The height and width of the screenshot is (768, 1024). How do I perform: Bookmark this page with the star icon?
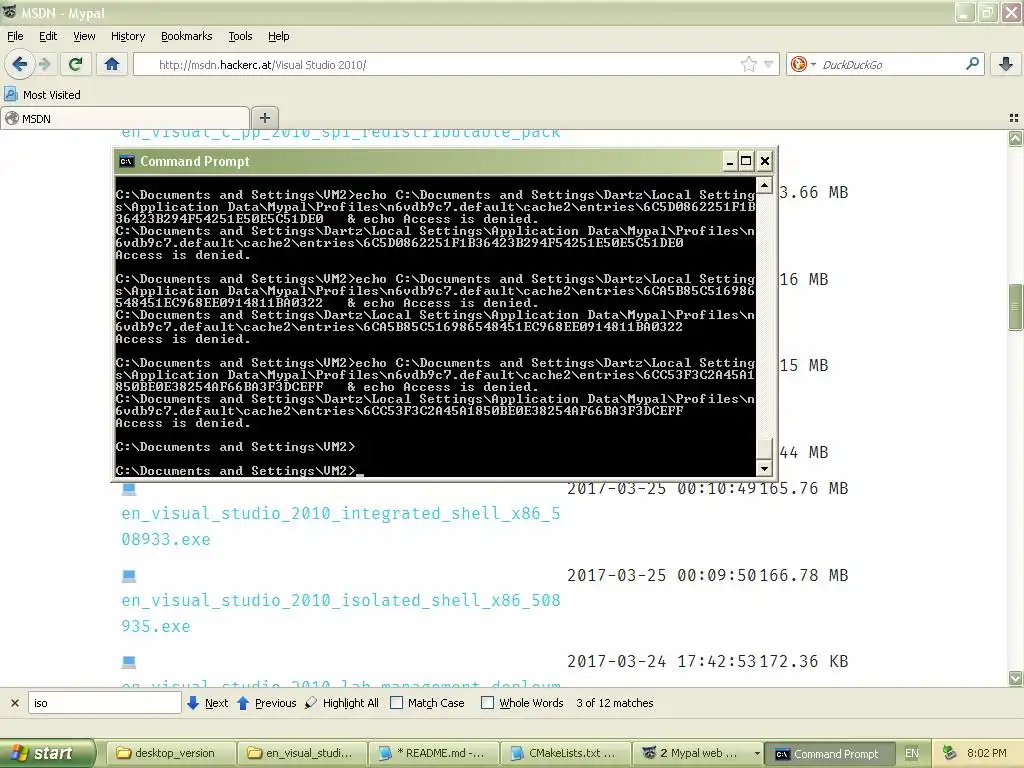[748, 64]
